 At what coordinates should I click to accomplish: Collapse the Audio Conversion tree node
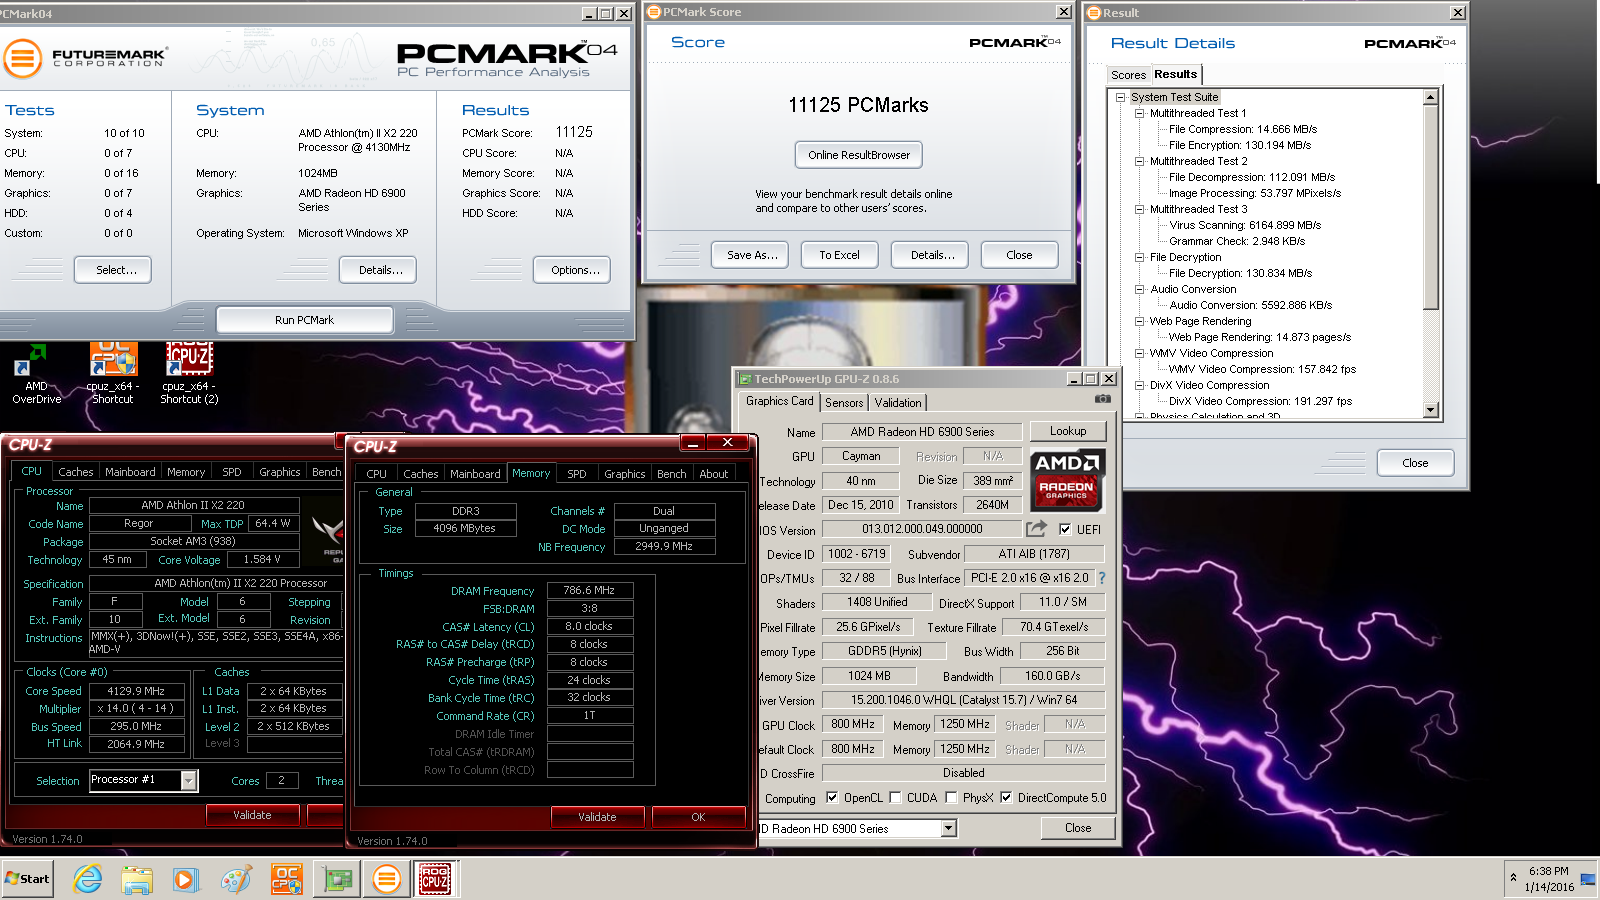pos(1139,289)
